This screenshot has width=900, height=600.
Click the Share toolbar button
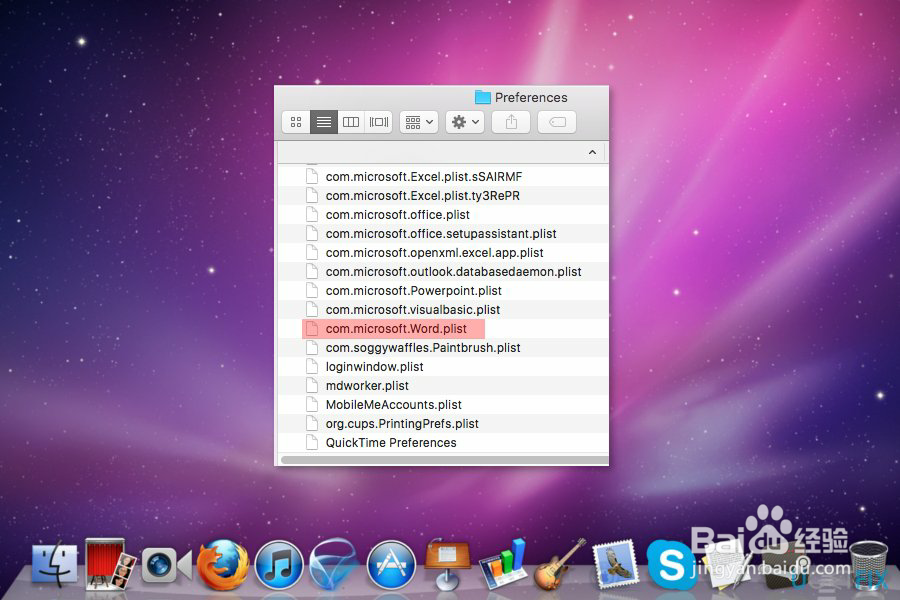511,122
